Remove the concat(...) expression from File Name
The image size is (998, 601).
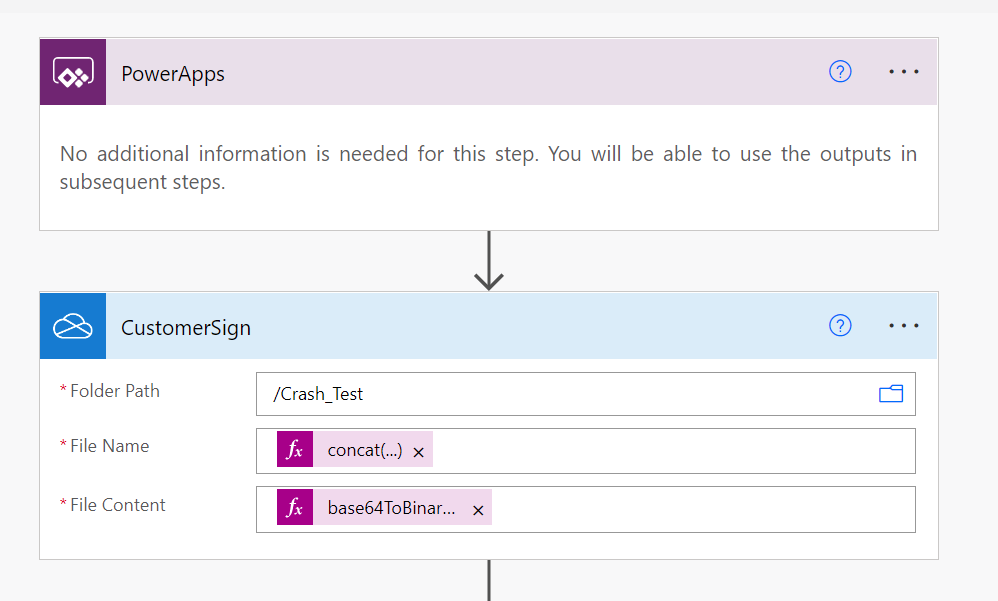pos(418,452)
